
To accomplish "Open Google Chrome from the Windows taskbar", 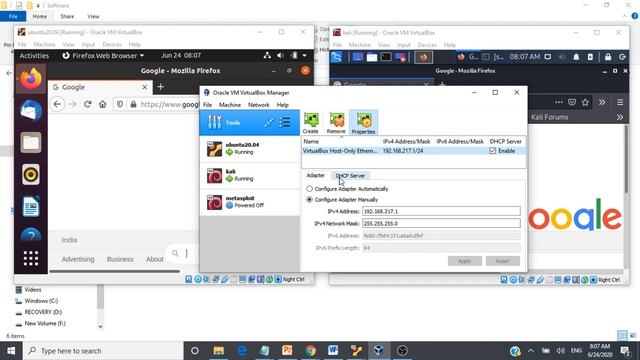I will (x=310, y=351).
